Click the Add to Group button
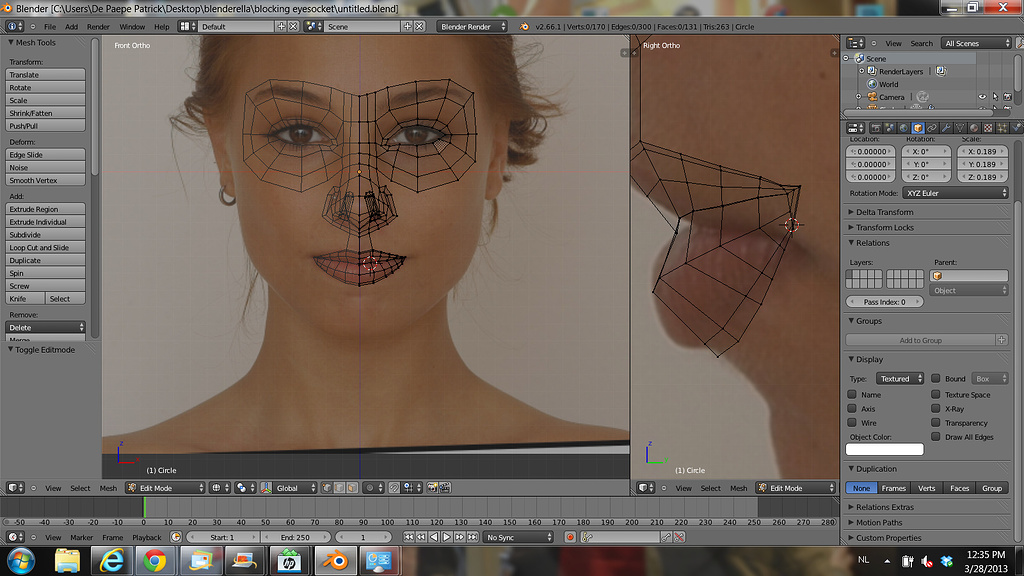Viewport: 1024px width, 576px height. (x=920, y=340)
